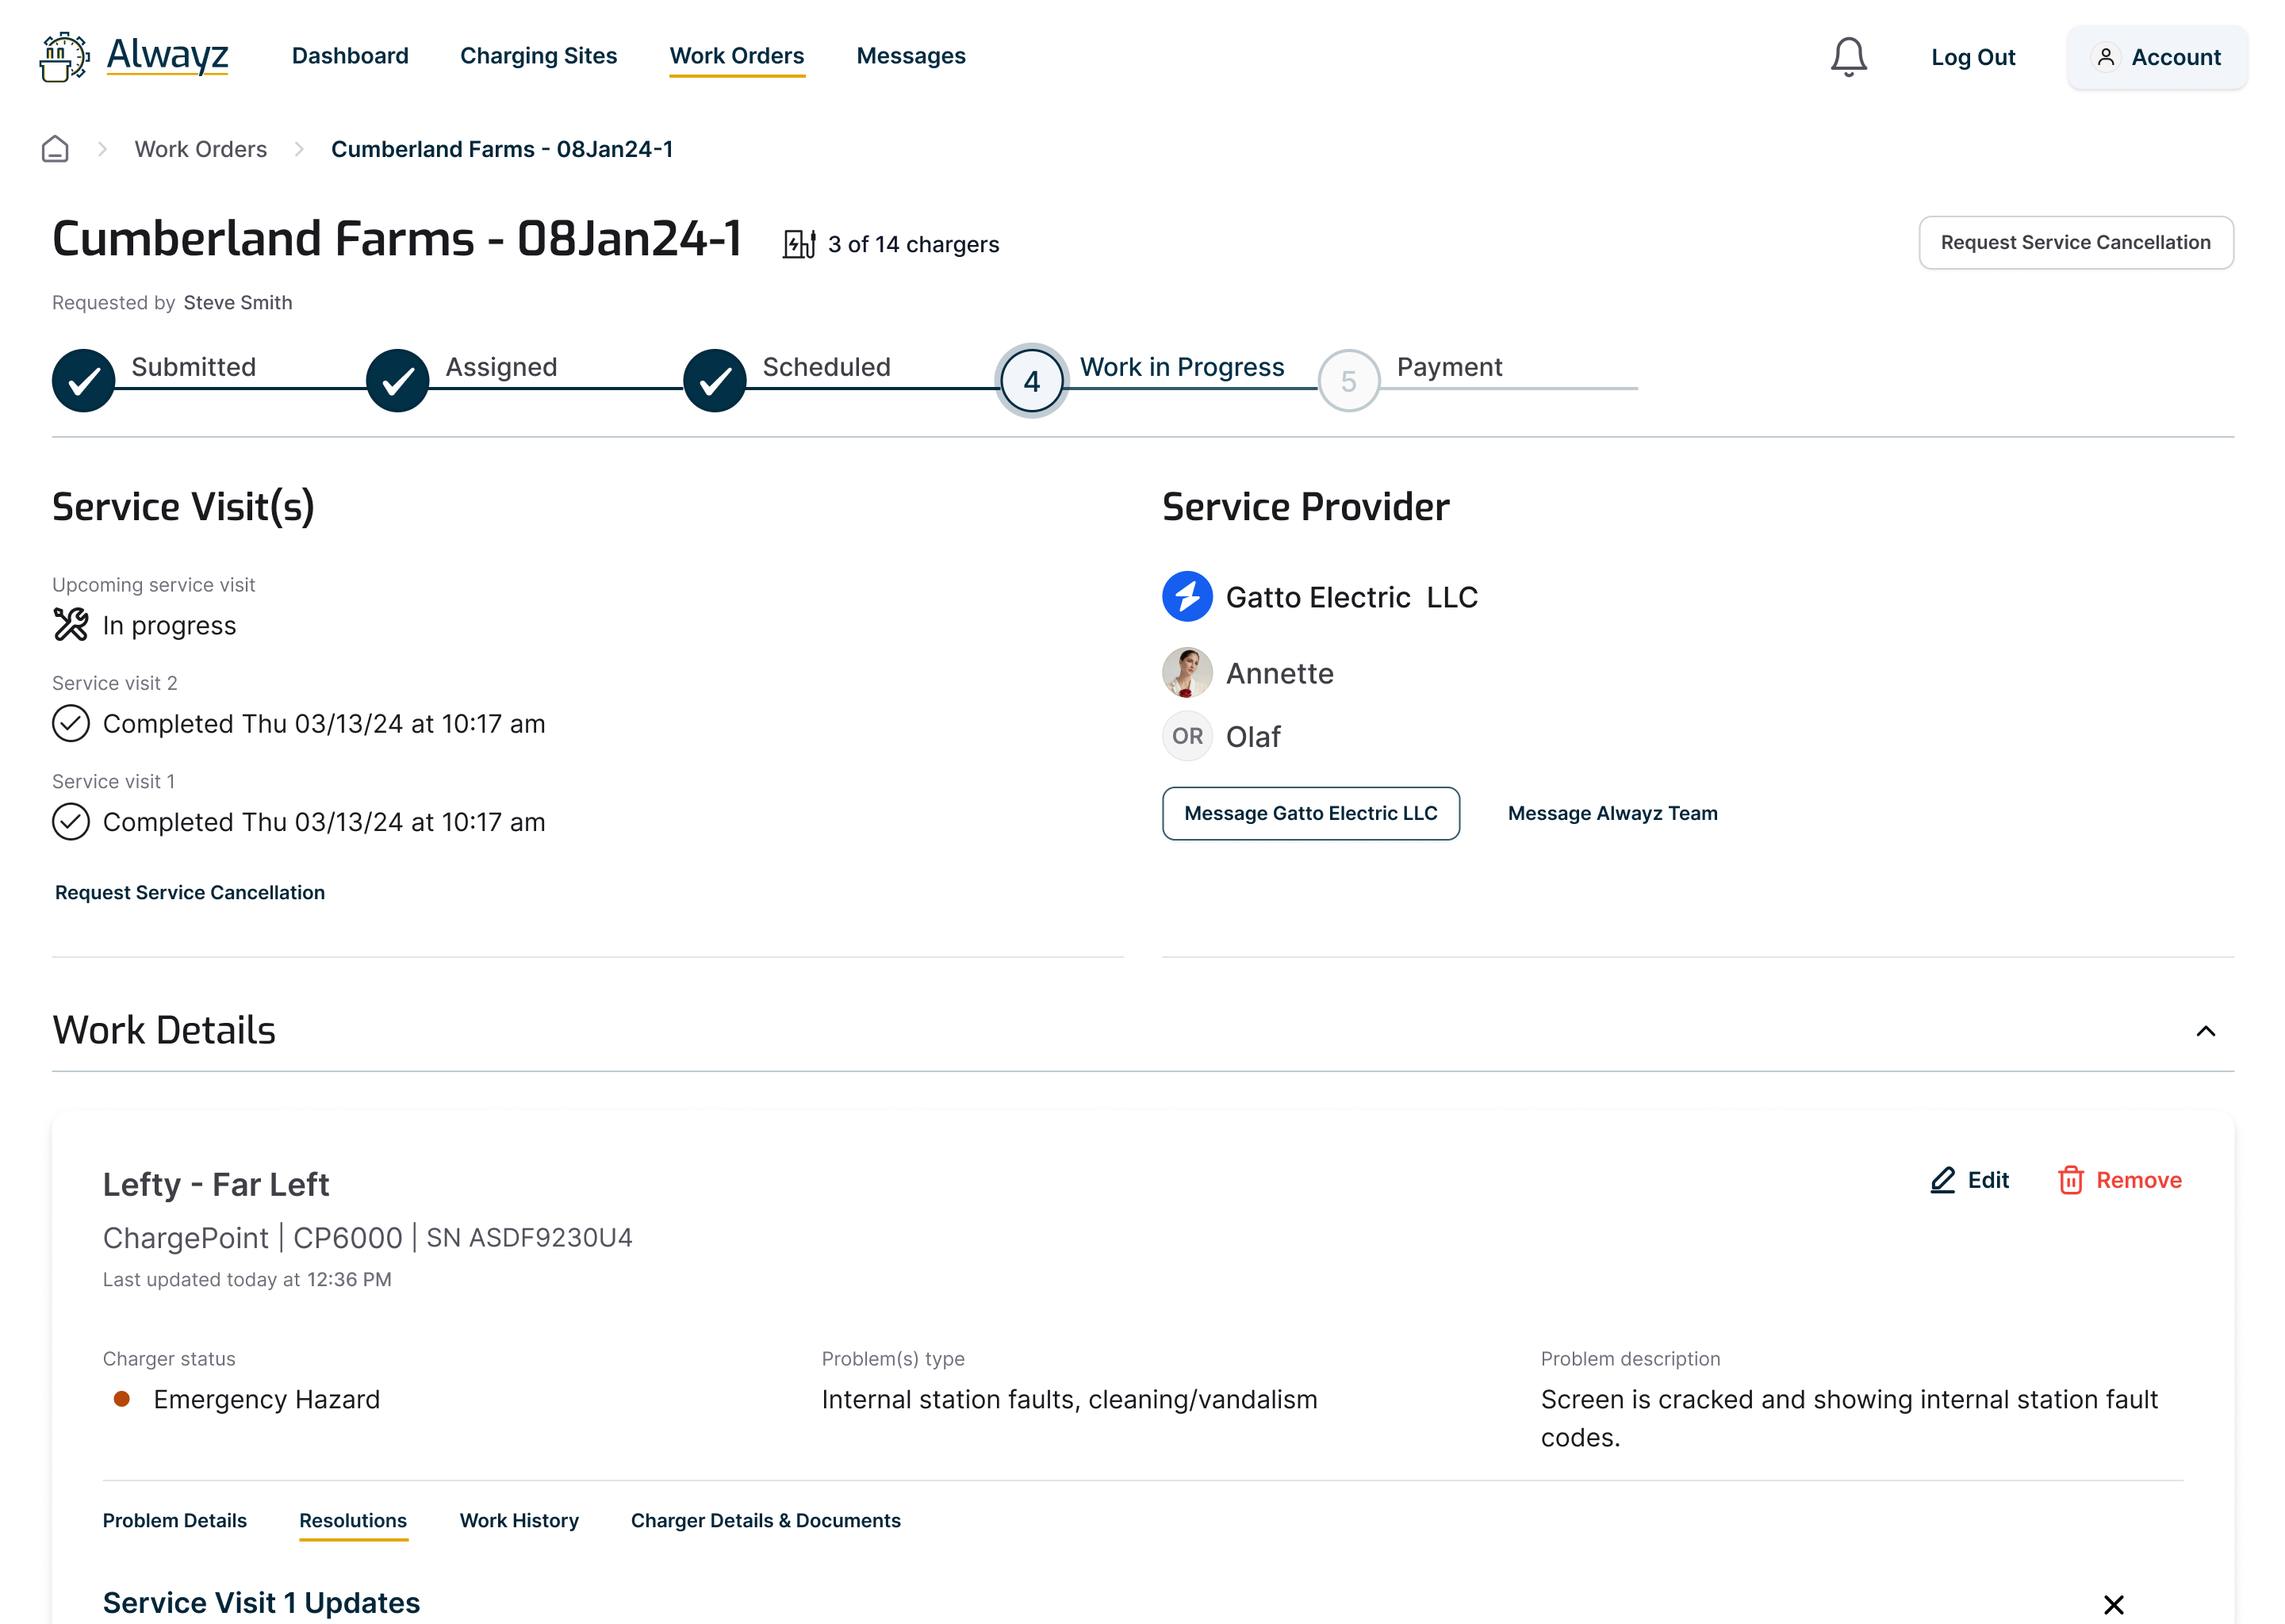Click Annette's profile photo
The width and height of the screenshot is (2285, 1624).
coord(1187,673)
